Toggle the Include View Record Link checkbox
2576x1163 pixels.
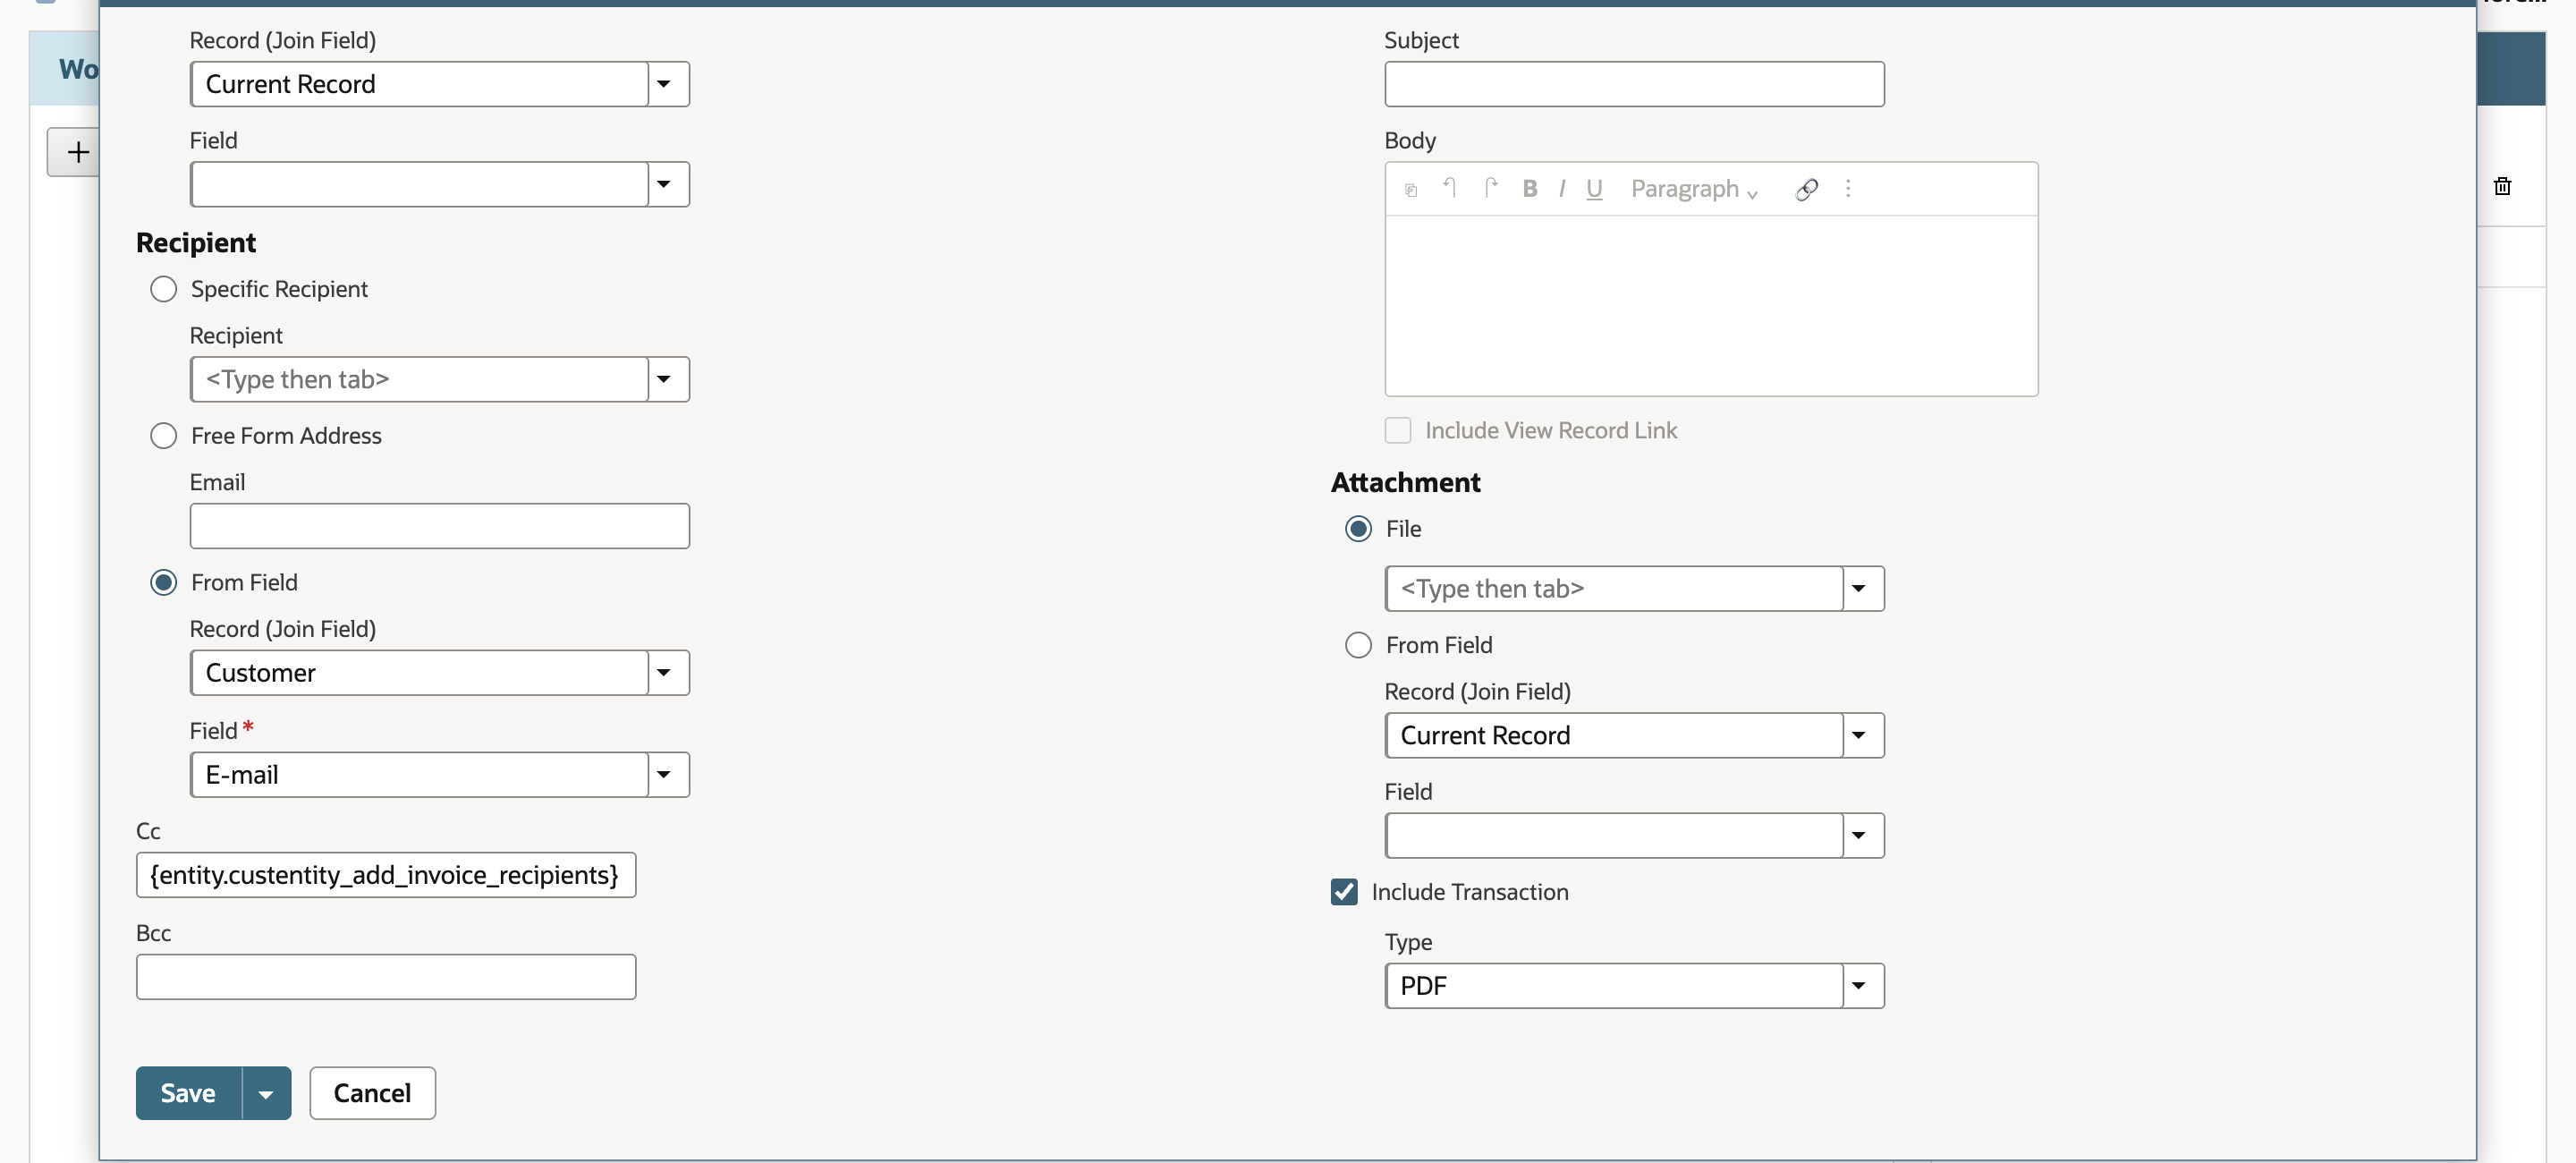point(1397,430)
